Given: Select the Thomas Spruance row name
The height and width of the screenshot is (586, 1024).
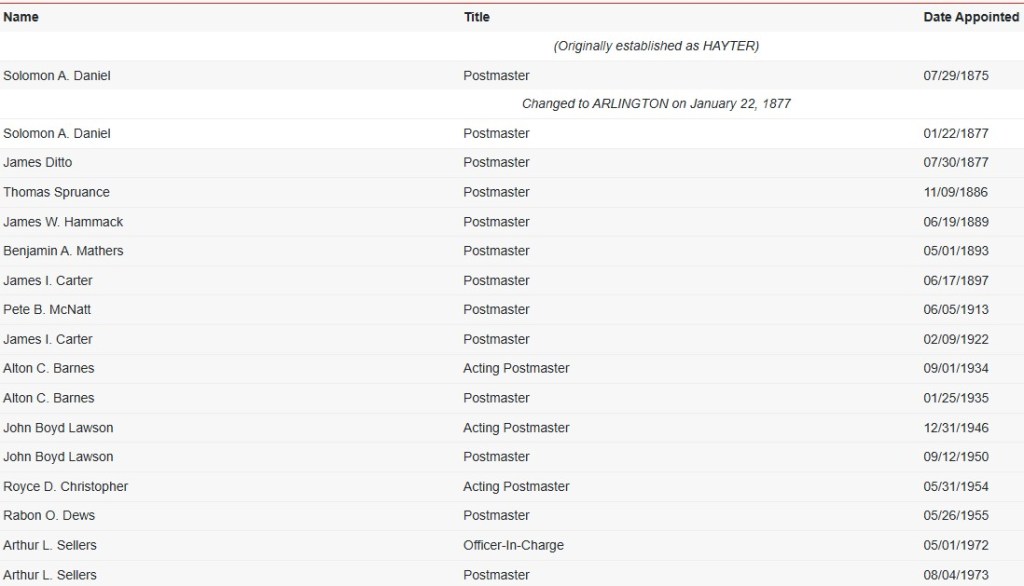Looking at the screenshot, I should (x=57, y=192).
